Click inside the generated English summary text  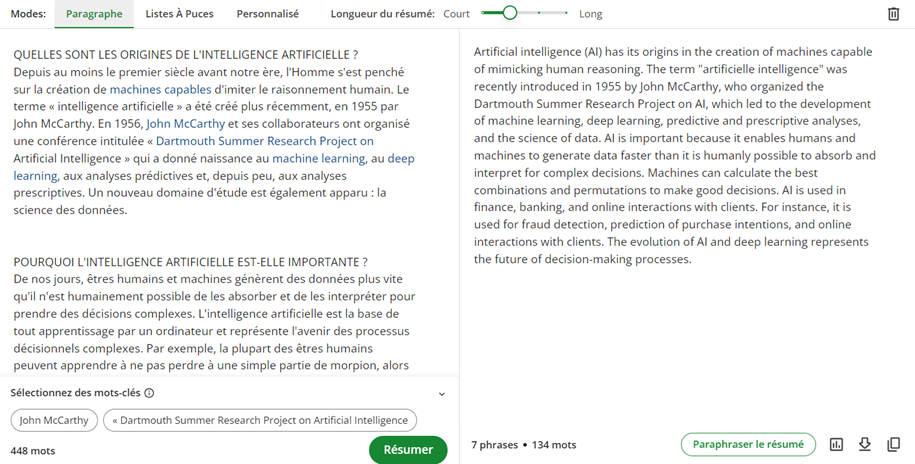click(x=674, y=155)
